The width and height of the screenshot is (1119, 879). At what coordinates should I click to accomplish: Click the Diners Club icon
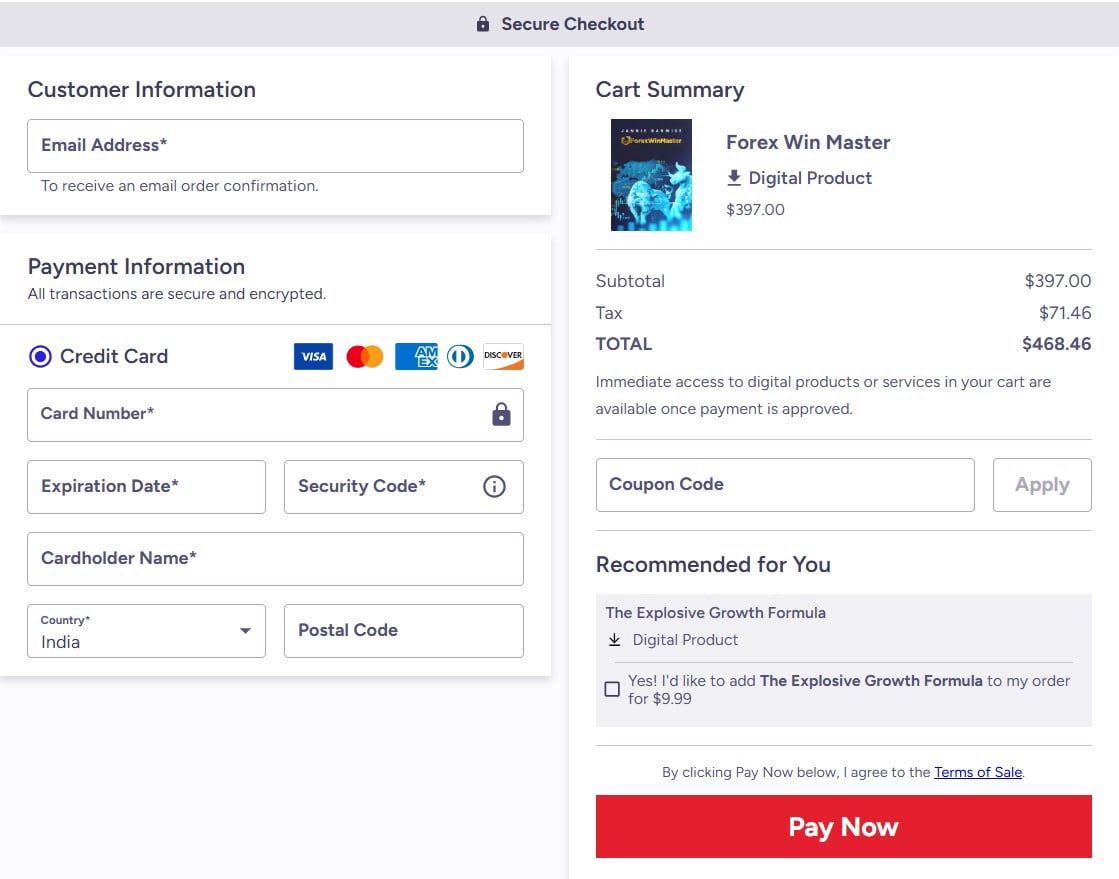[x=459, y=356]
